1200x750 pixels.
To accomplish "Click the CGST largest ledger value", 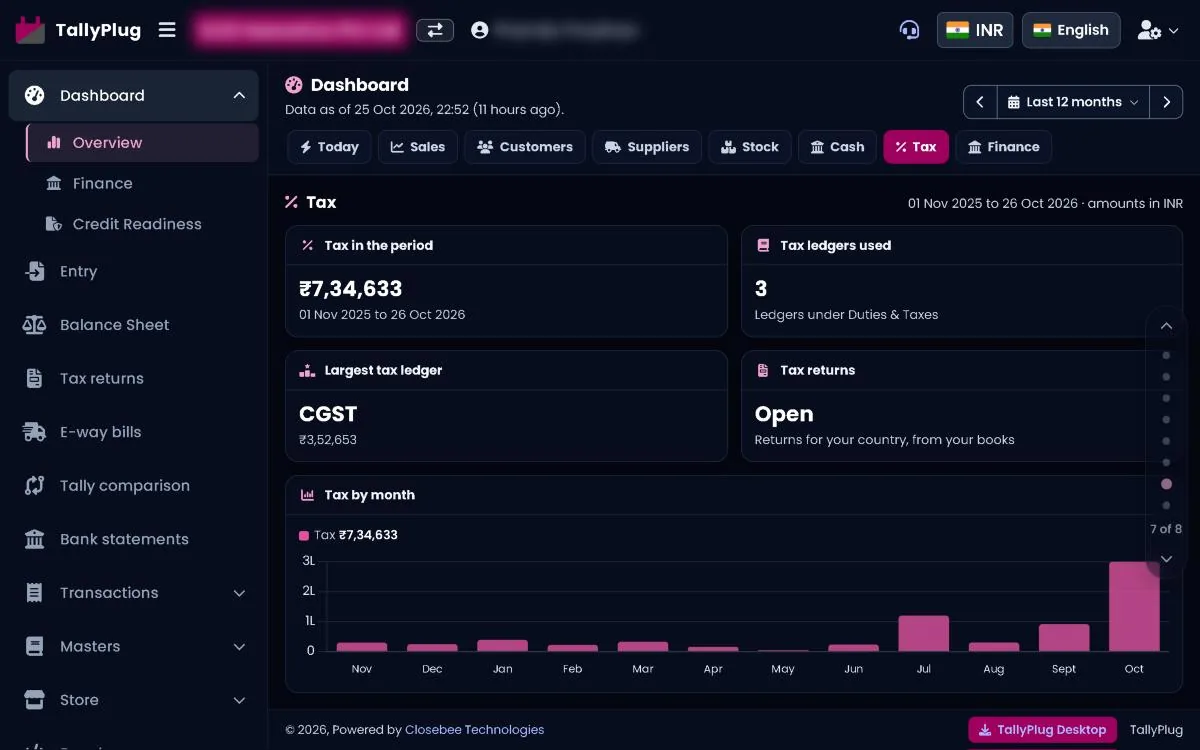I will [x=328, y=414].
